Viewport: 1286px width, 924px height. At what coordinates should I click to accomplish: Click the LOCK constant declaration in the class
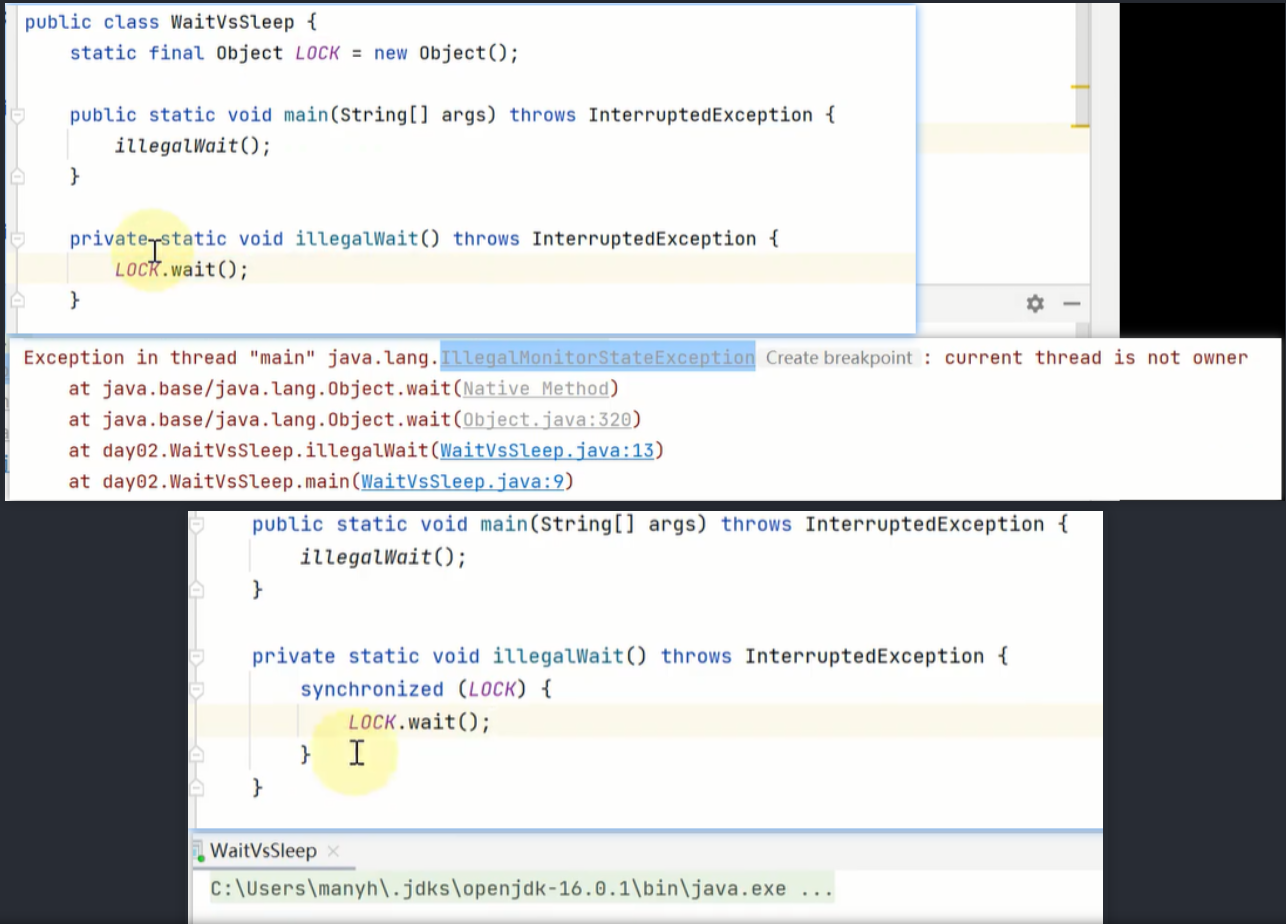click(x=317, y=53)
